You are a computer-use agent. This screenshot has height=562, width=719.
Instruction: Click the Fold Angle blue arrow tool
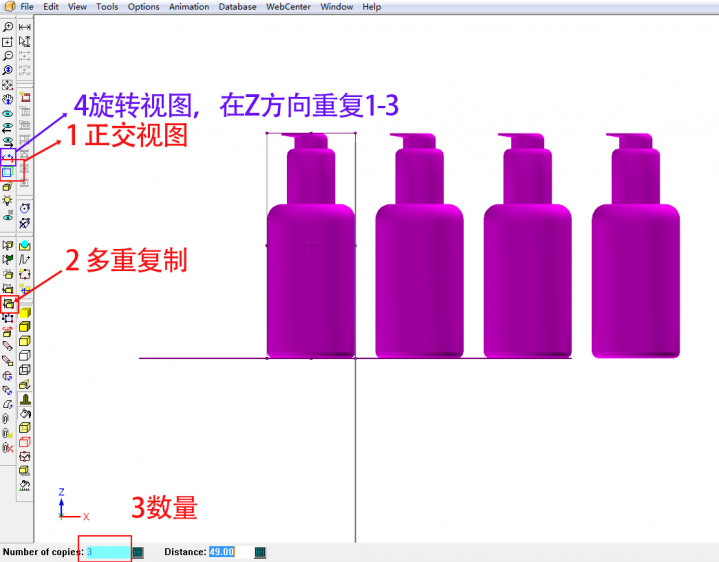8,376
